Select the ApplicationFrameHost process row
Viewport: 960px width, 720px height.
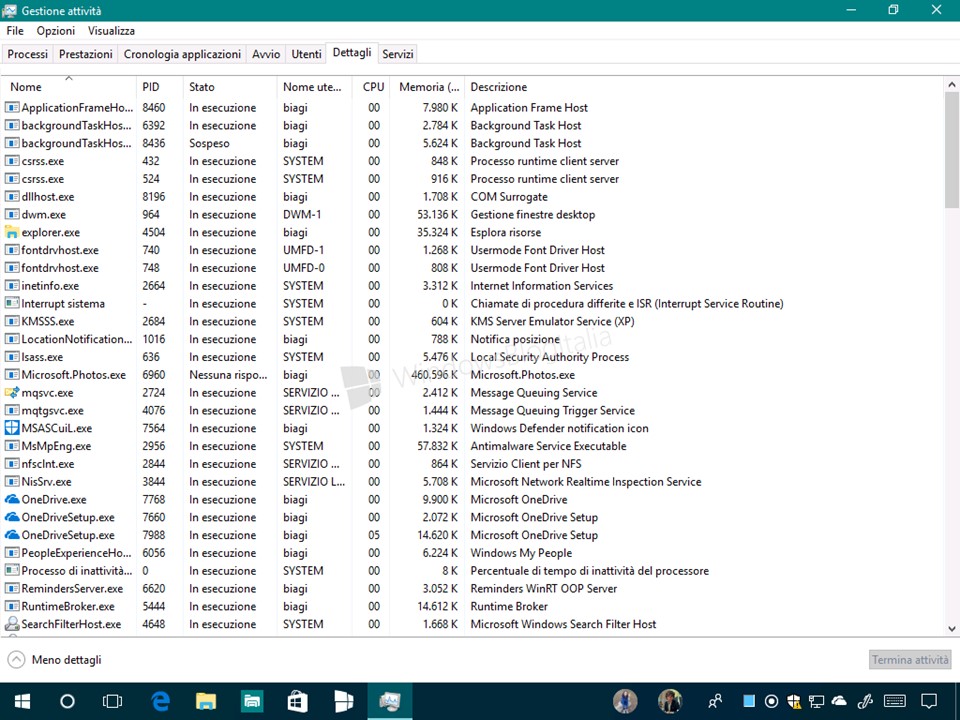pos(472,108)
